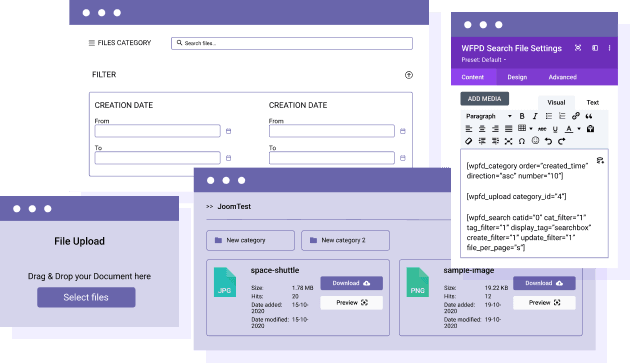The width and height of the screenshot is (630, 363).
Task: Align text right in the editor
Action: coord(495,129)
